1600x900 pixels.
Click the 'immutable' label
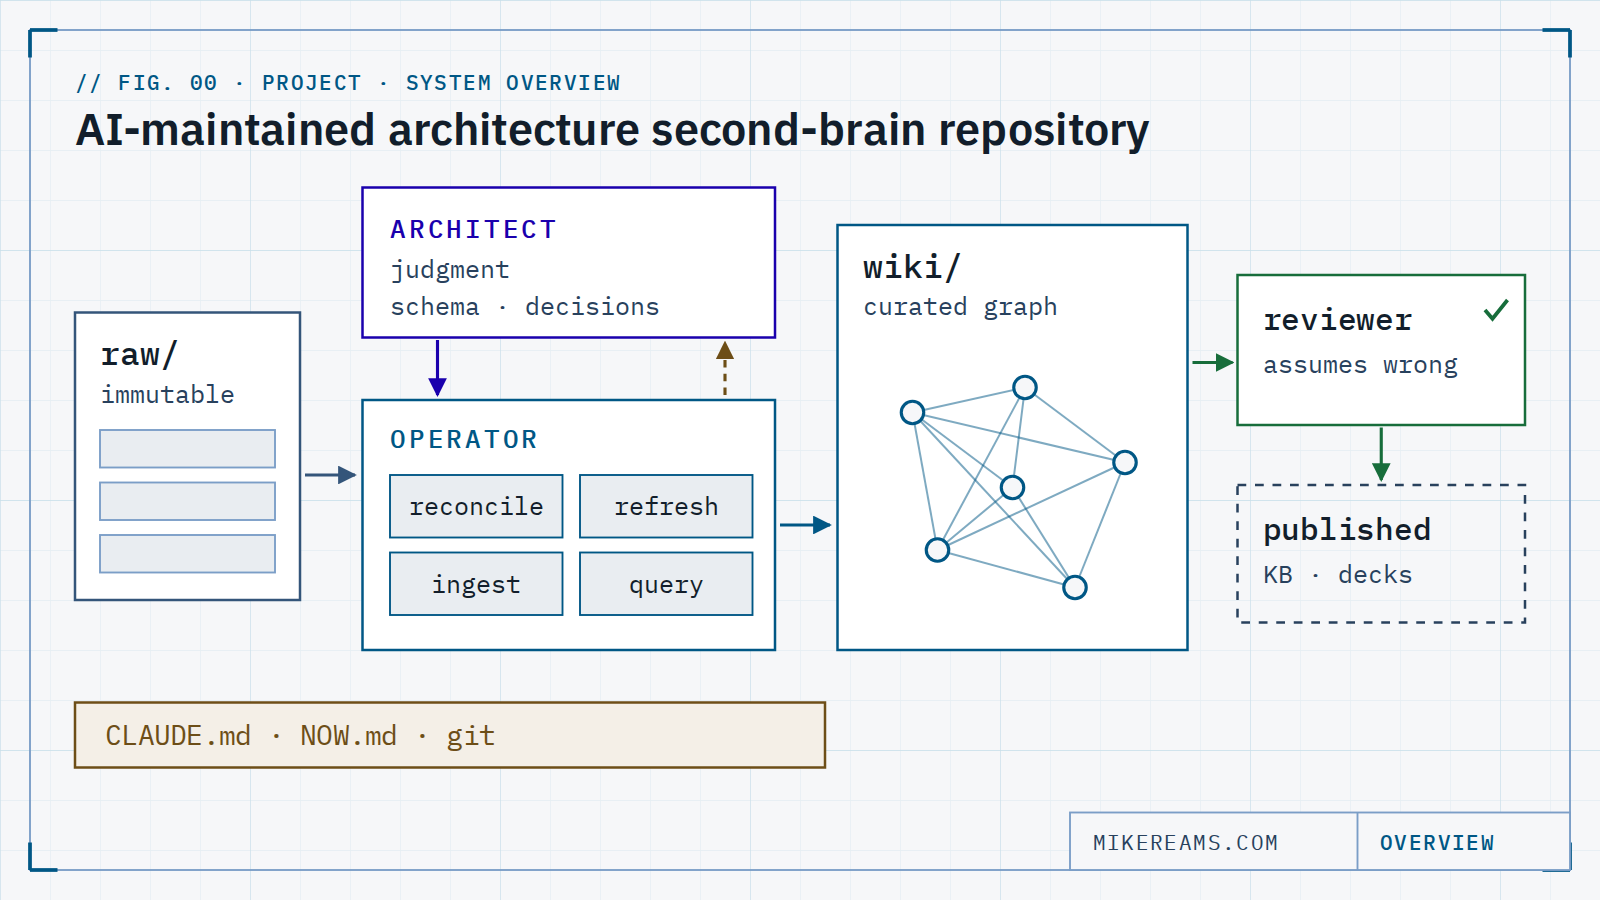tap(167, 395)
